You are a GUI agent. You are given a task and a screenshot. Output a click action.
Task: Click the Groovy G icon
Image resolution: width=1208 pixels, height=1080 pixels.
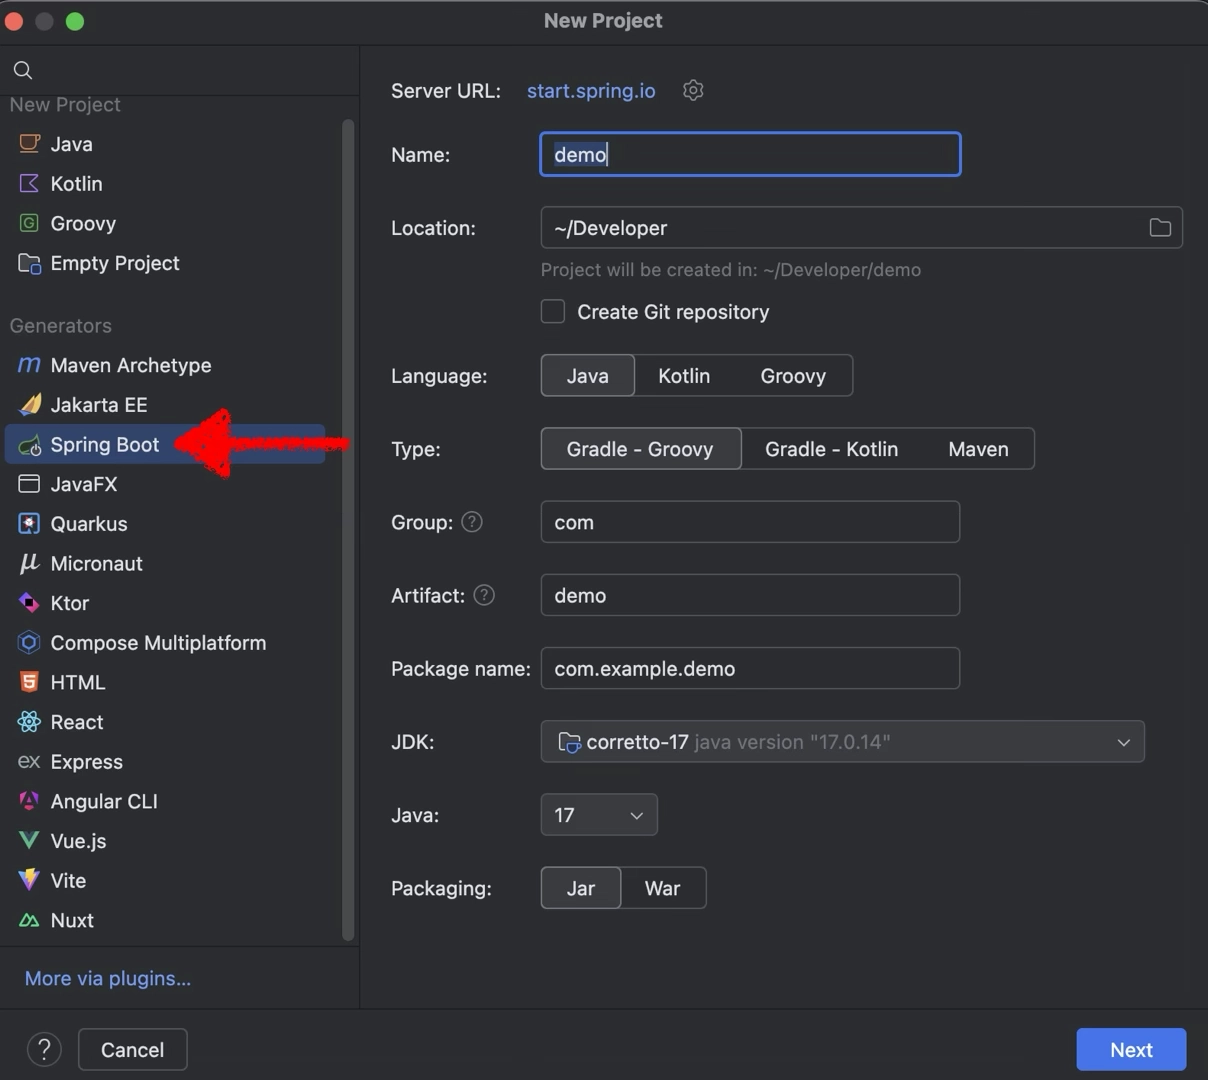tap(30, 223)
